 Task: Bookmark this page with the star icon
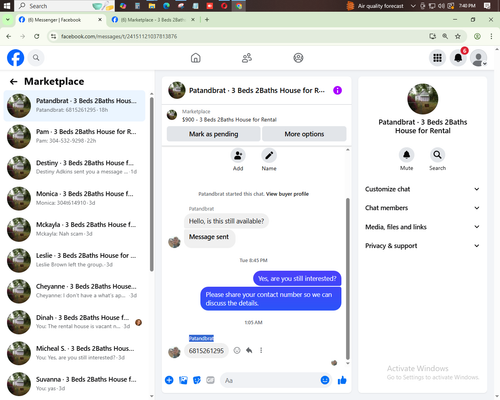coord(458,36)
